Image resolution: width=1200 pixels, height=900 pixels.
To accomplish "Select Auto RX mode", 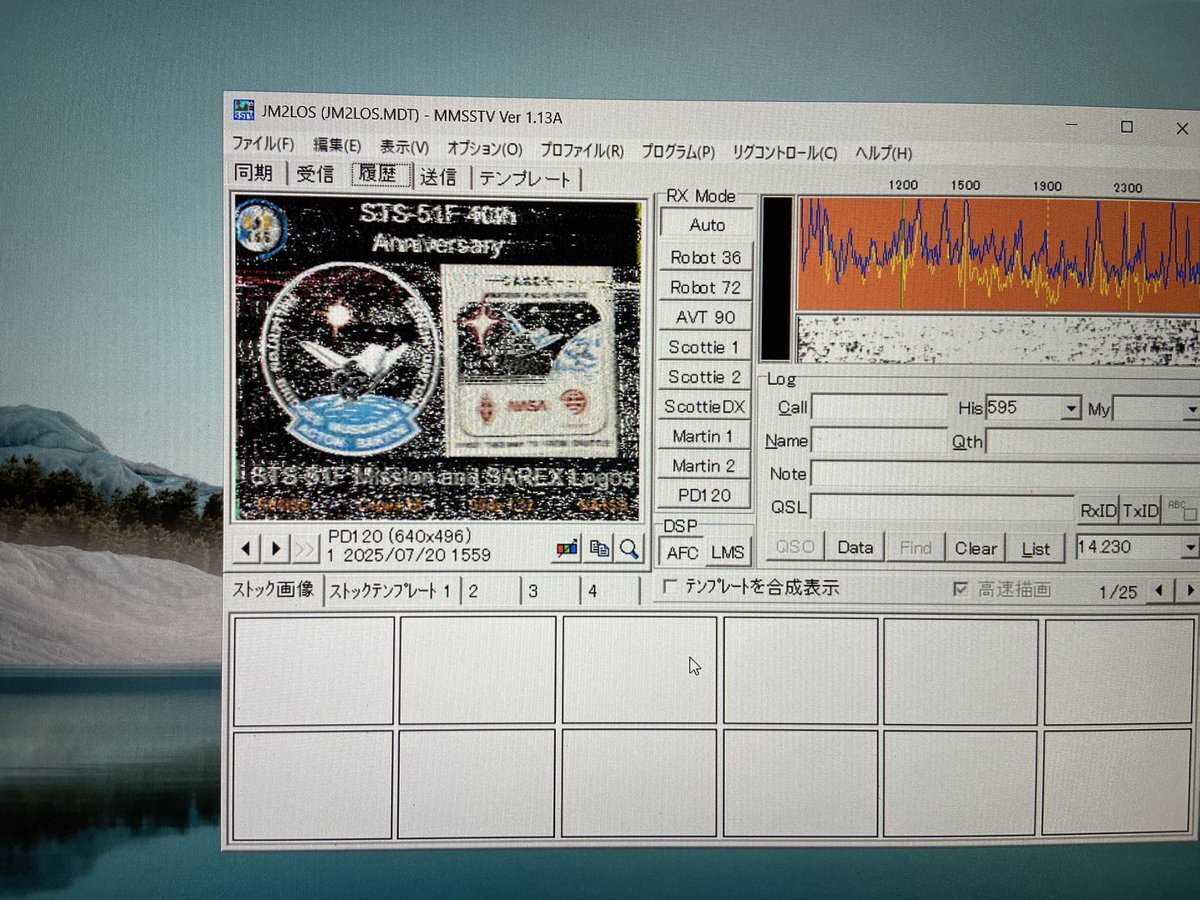I will click(x=707, y=224).
